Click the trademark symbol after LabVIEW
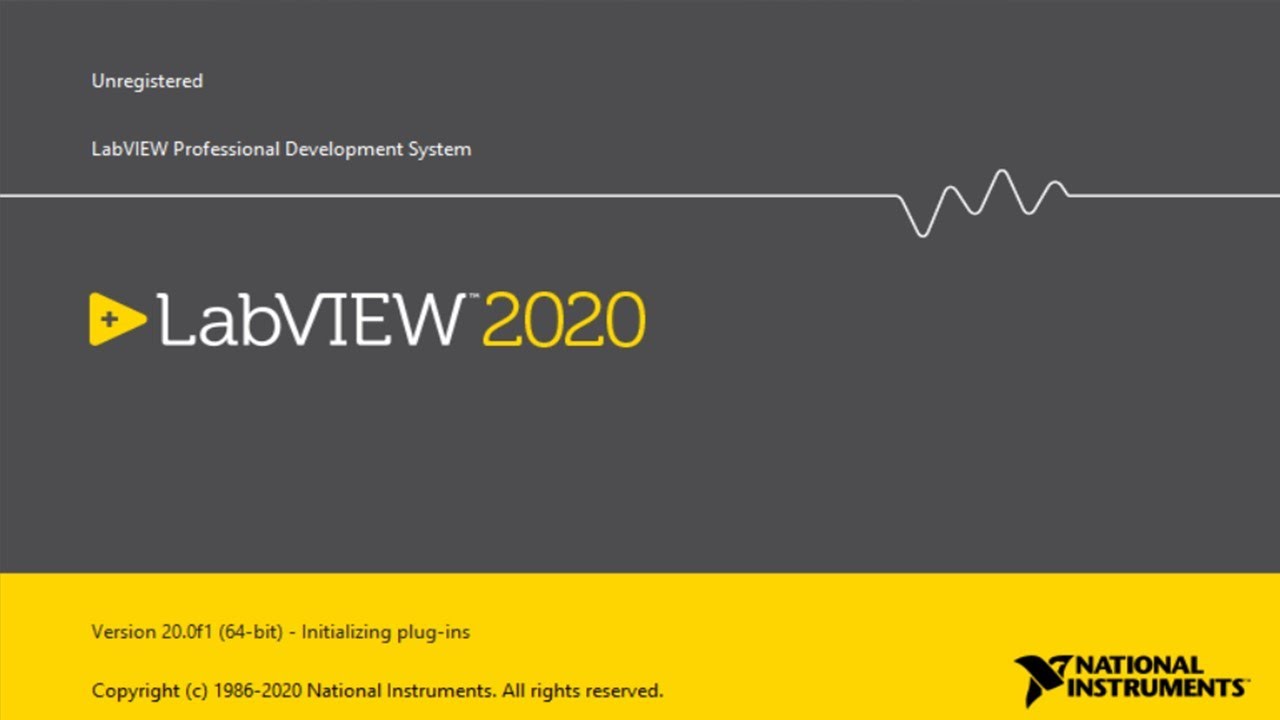The width and height of the screenshot is (1280, 720). [470, 297]
